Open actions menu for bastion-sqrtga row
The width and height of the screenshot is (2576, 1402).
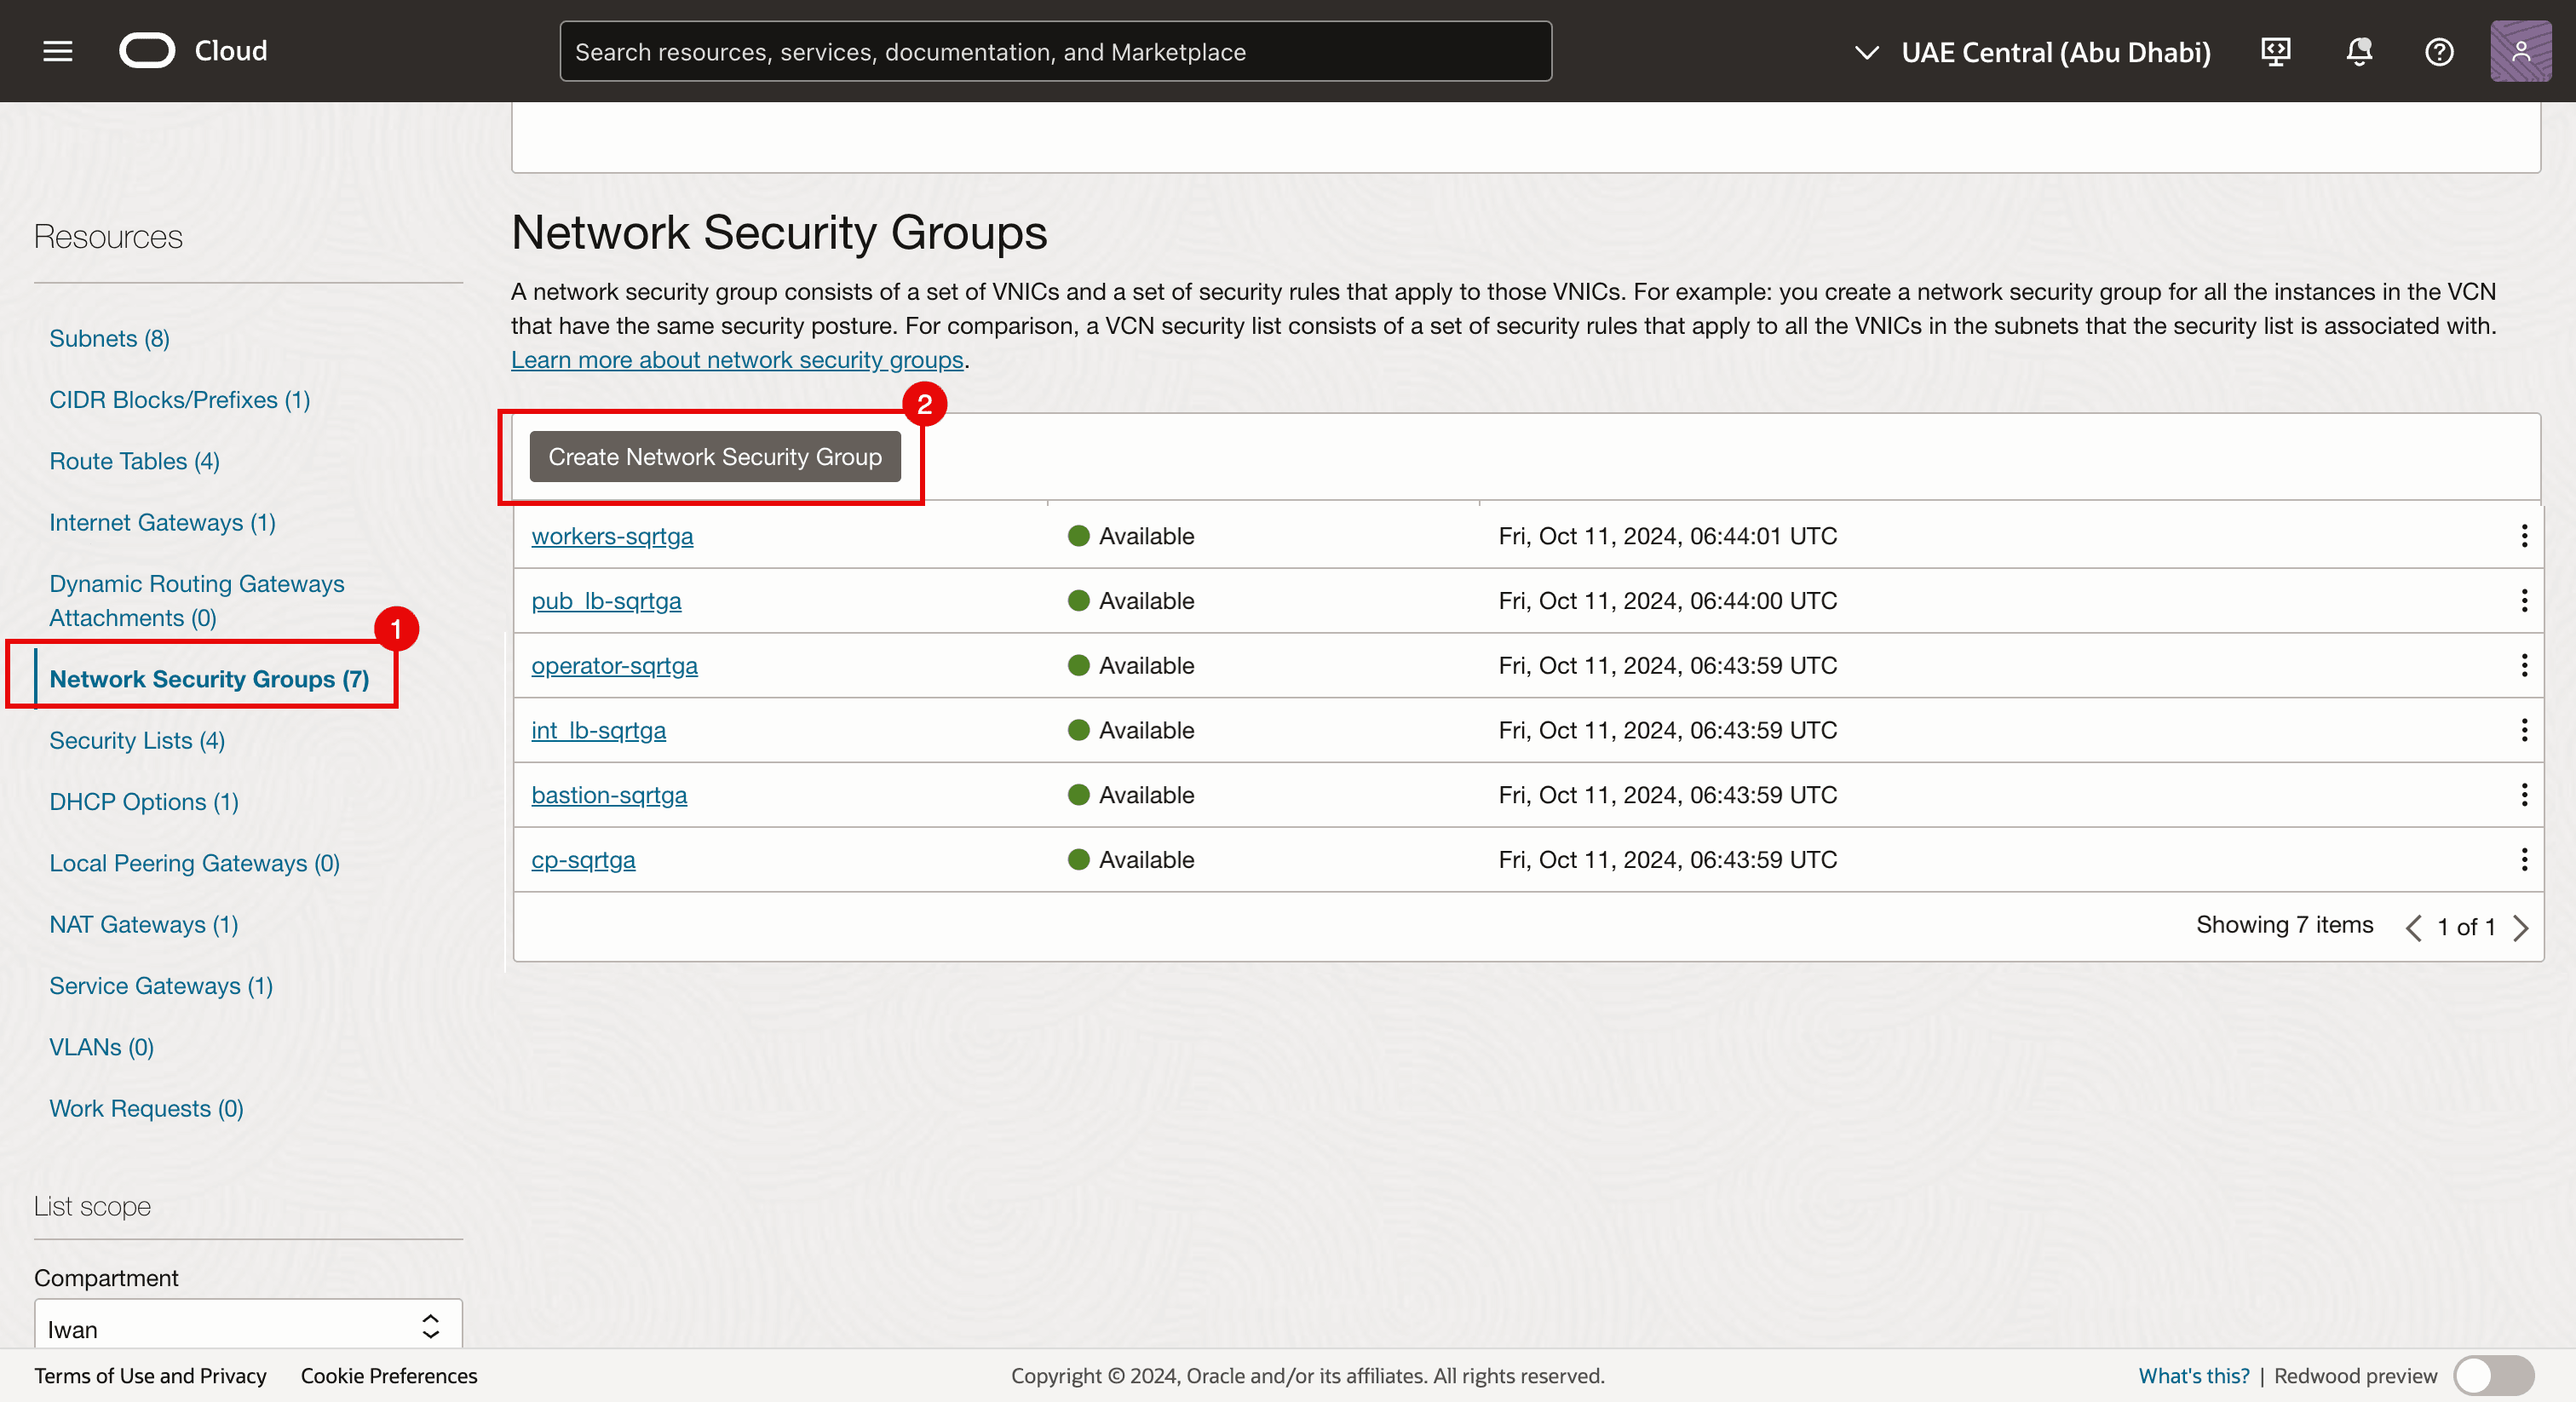(x=2524, y=795)
